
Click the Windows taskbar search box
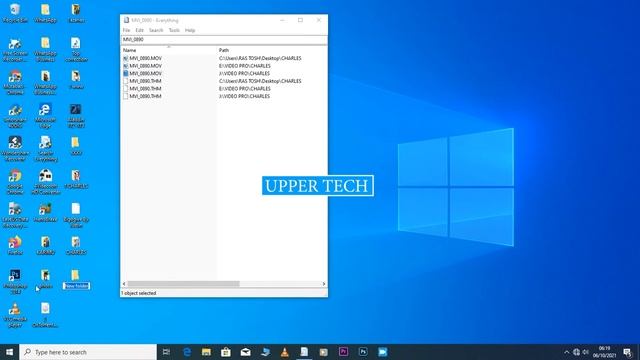click(x=88, y=352)
